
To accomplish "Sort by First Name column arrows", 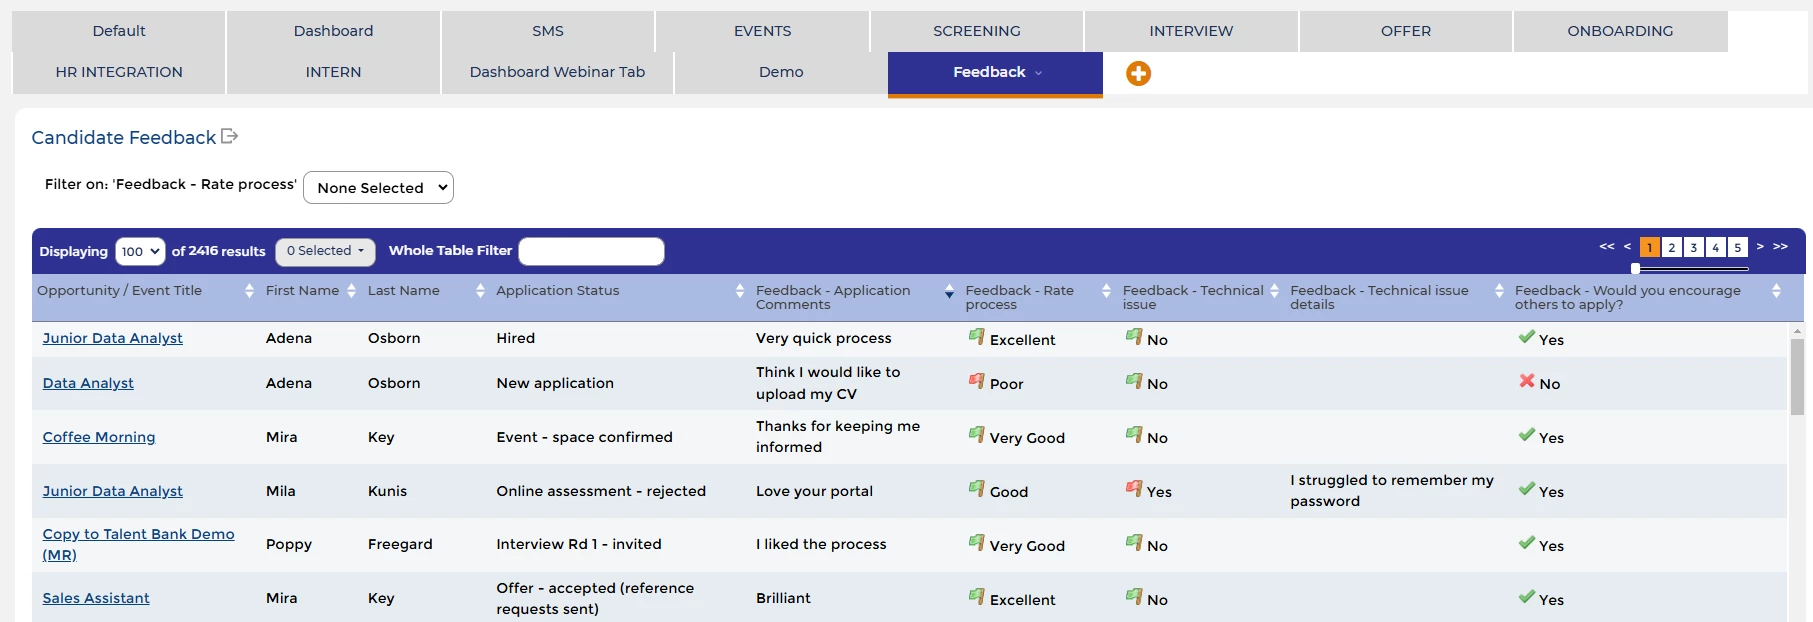I will tap(351, 291).
